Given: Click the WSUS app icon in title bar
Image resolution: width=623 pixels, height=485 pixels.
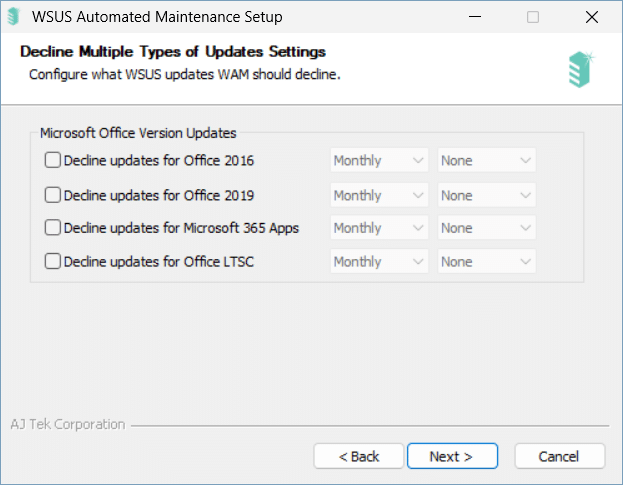Looking at the screenshot, I should pyautogui.click(x=14, y=17).
